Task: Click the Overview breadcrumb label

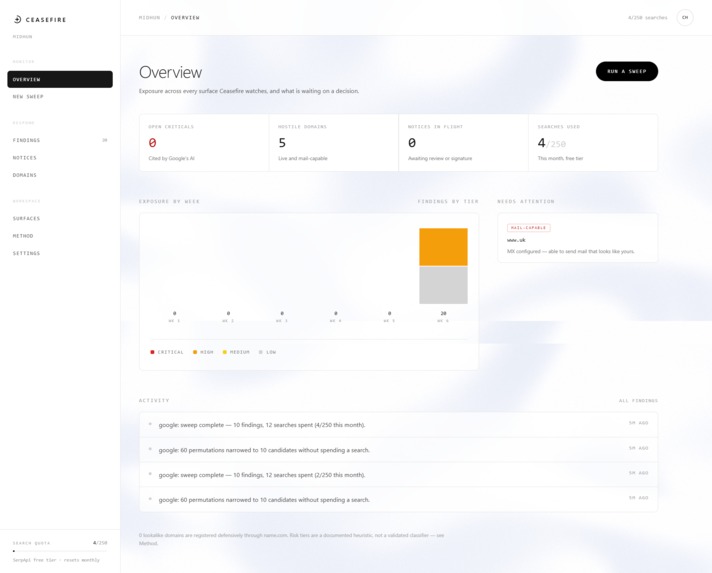Action: [x=185, y=18]
